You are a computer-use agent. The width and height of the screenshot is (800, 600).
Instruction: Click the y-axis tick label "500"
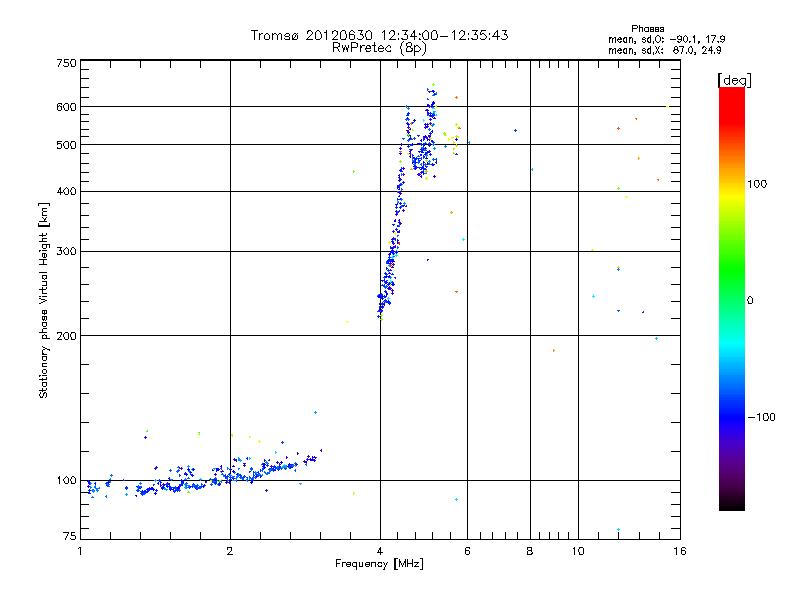(66, 145)
